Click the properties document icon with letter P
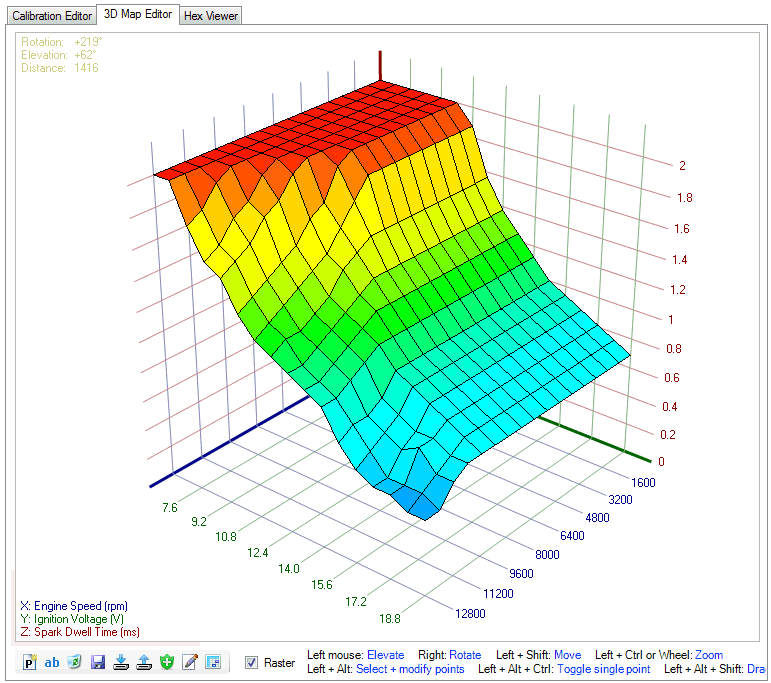The image size is (771, 683). (29, 662)
